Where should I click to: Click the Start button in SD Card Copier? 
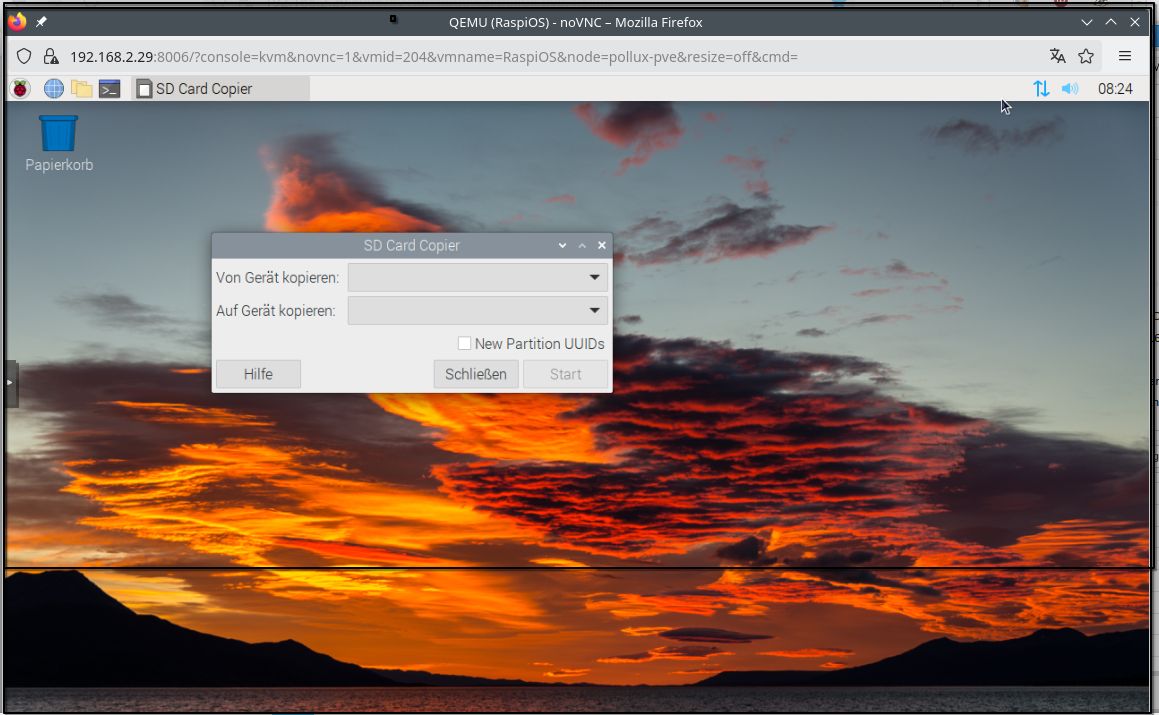tap(565, 374)
